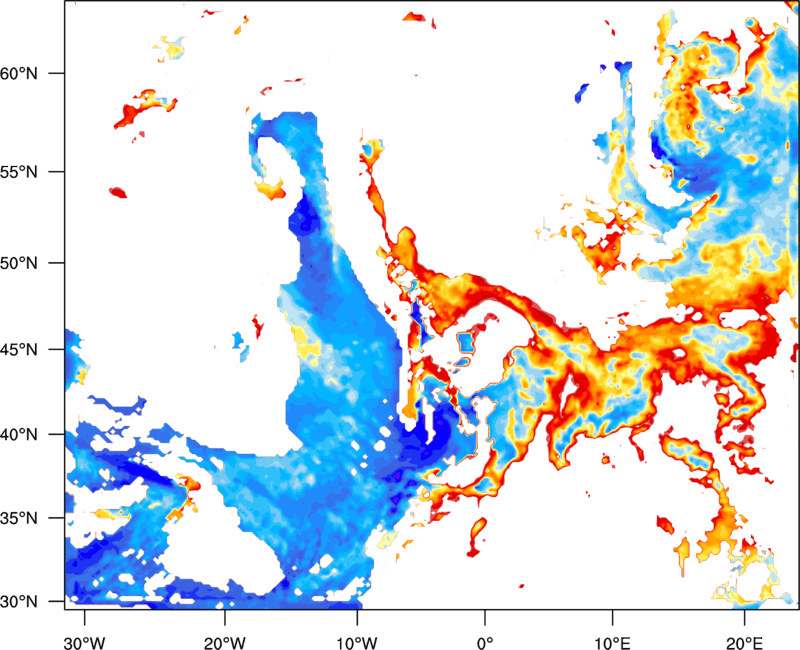Click the 45°N latitude label

(19, 350)
